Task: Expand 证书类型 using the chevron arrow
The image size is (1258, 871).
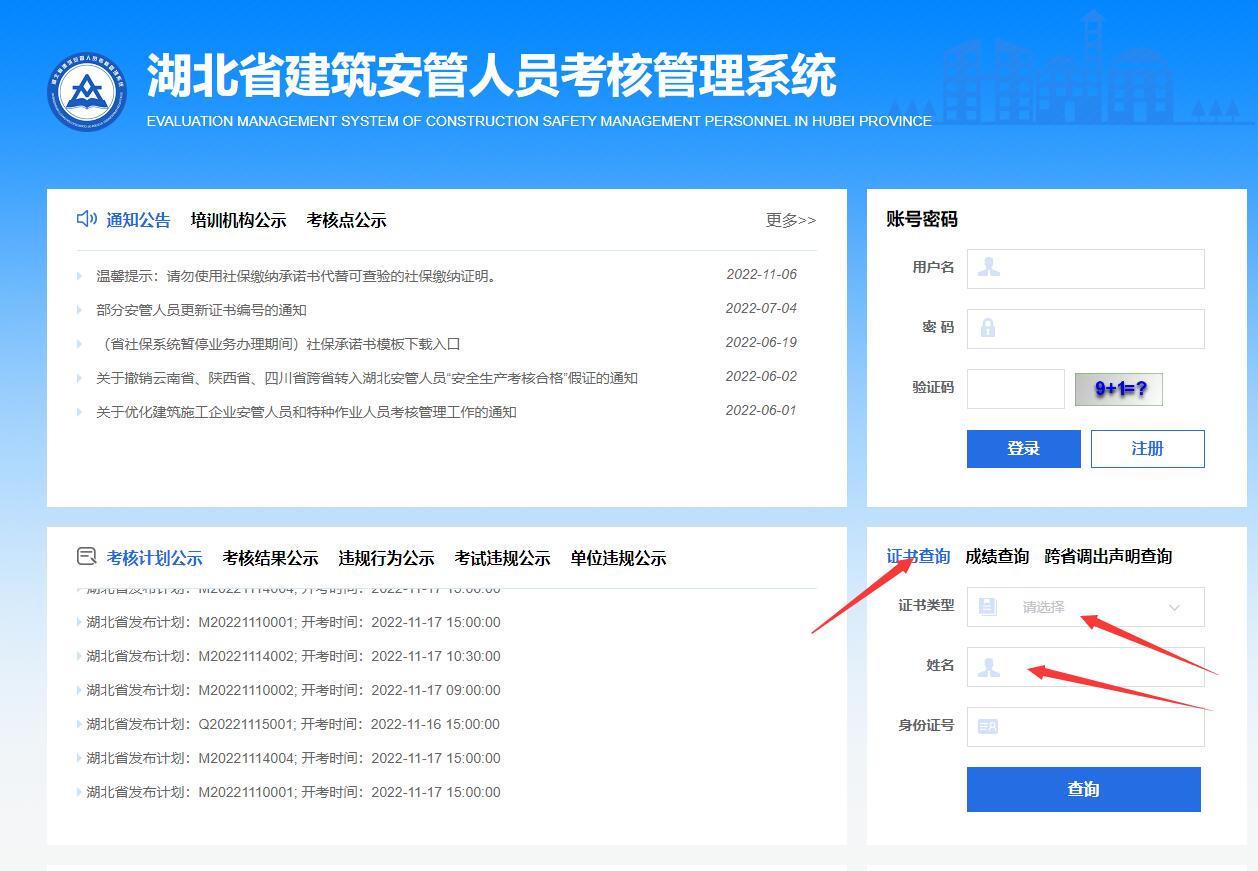Action: click(x=1174, y=607)
